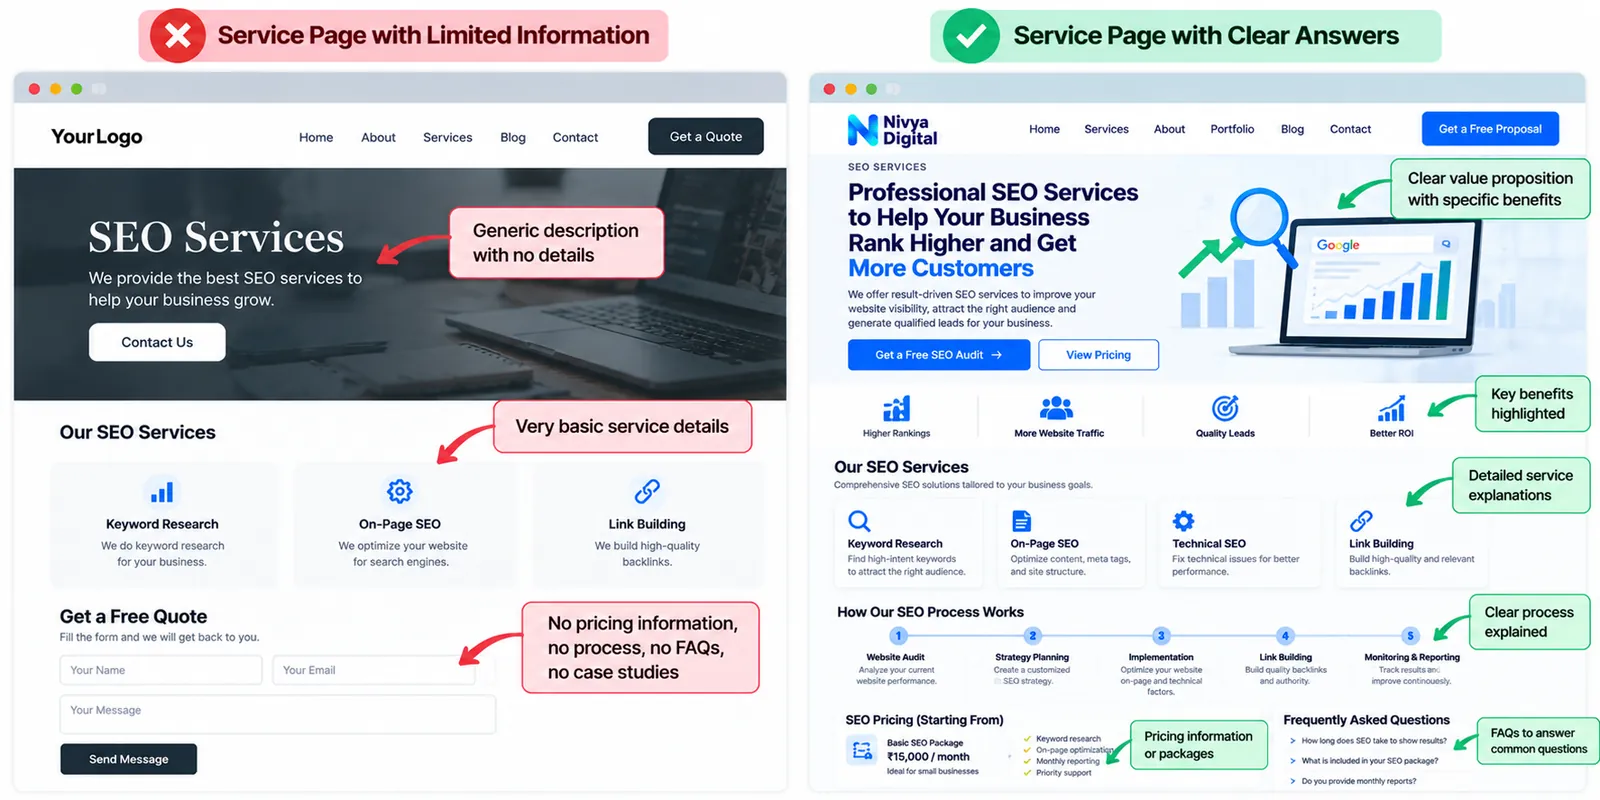1600x800 pixels.
Task: Open Portfolio in the Nivya Digital navigation
Action: coord(1232,129)
